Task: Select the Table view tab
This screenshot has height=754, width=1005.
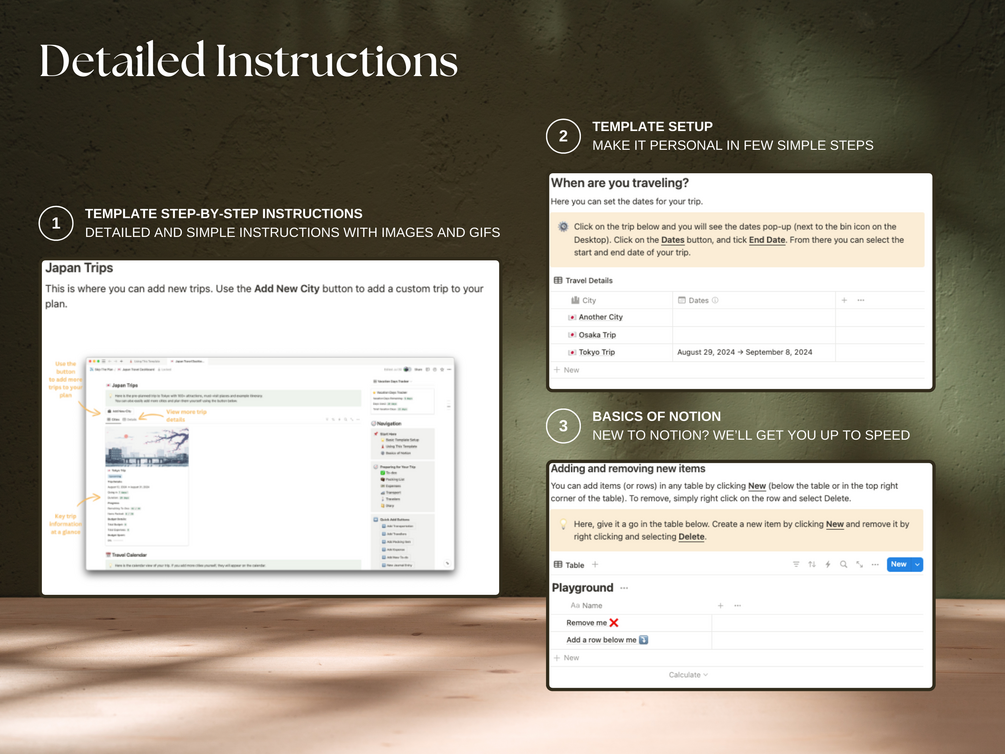Action: [x=569, y=565]
